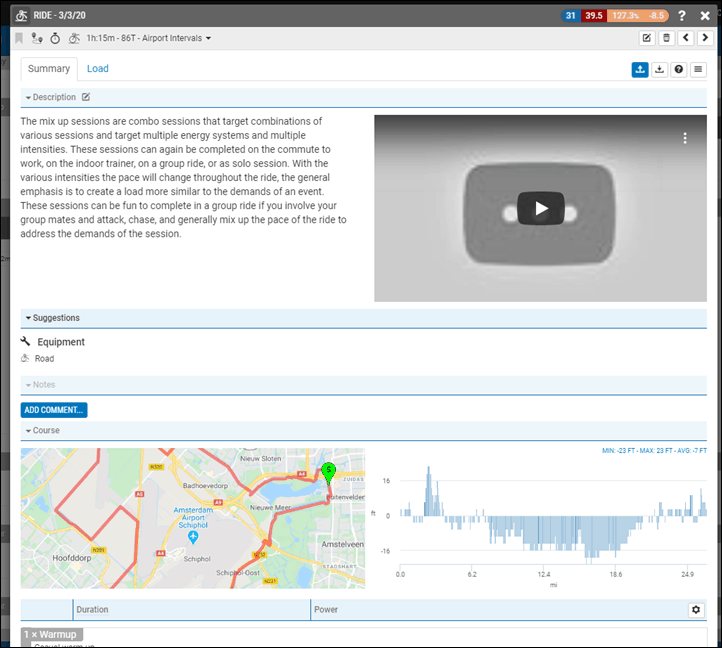The image size is (722, 648).
Task: Open the table settings gear icon
Action: 696,610
